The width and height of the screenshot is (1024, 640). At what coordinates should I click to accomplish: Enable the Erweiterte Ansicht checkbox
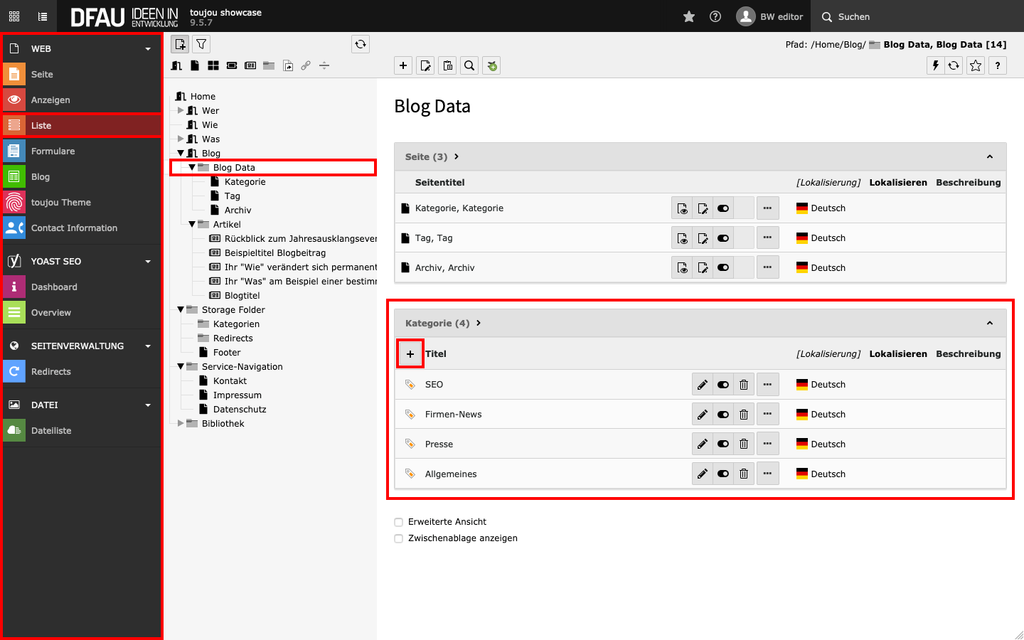coord(399,522)
